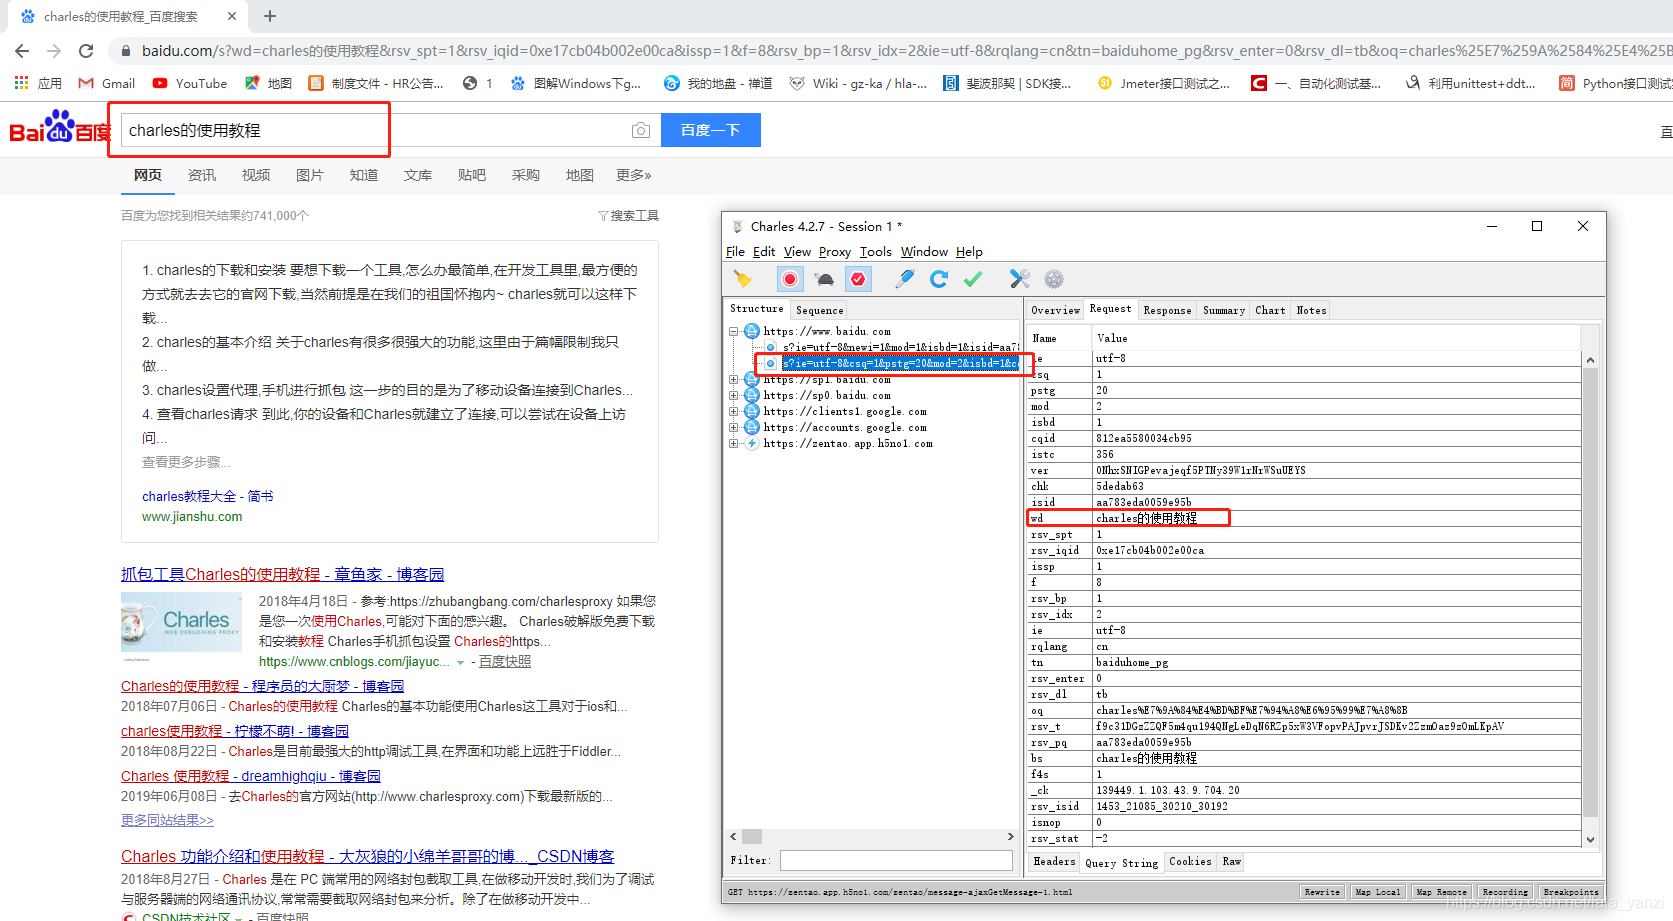Screen dimensions: 1673x921
Task: Open the Gmail bookmark
Action: click(x=106, y=83)
